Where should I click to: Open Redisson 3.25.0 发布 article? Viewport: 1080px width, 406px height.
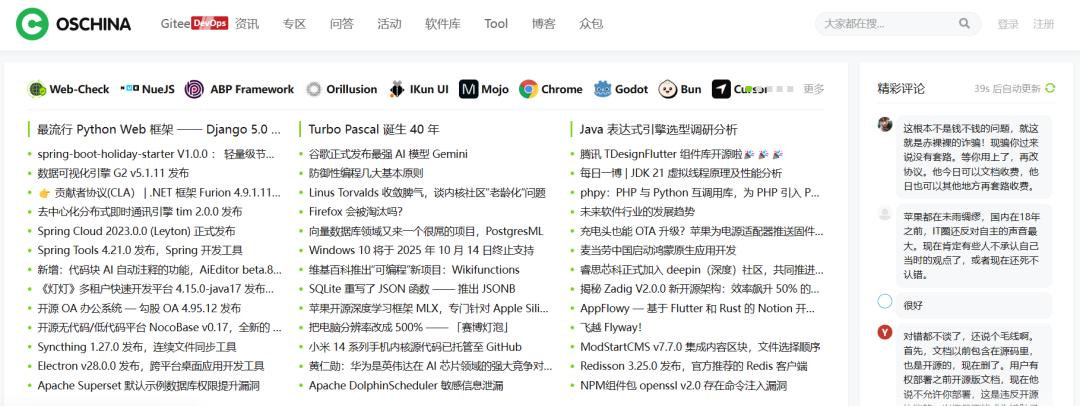pyautogui.click(x=694, y=366)
